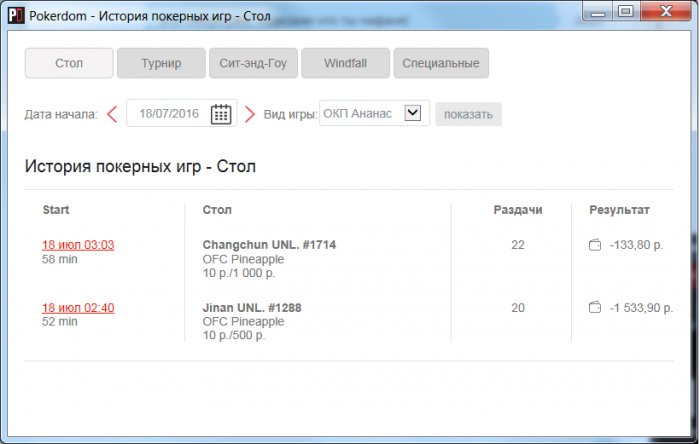The height and width of the screenshot is (444, 700).
Task: Select table name Jinan UNL. #1288
Action: pyautogui.click(x=252, y=307)
